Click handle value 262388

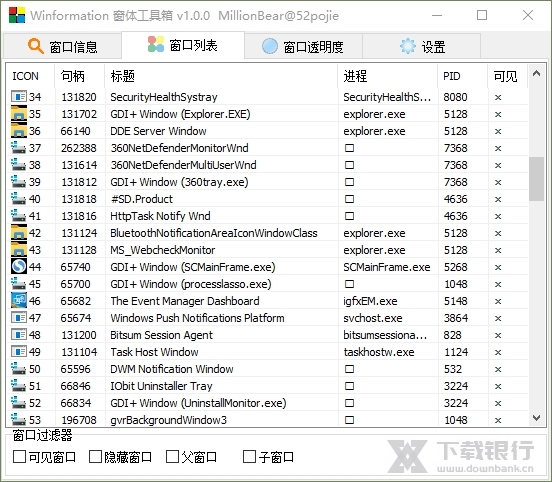click(x=79, y=148)
